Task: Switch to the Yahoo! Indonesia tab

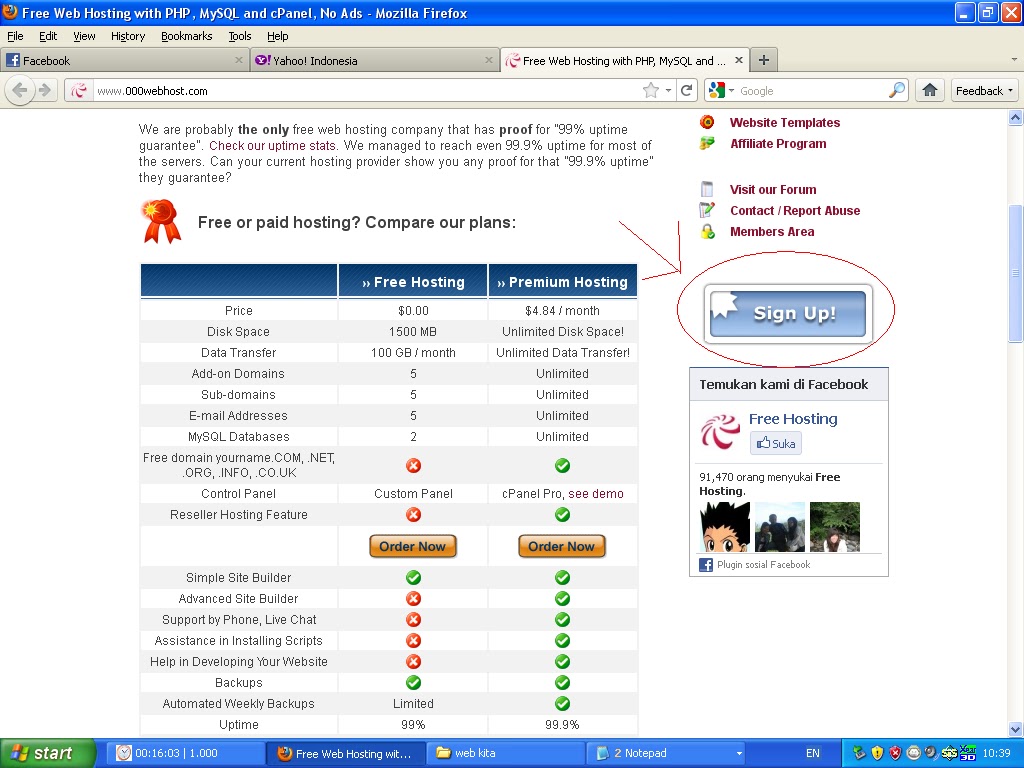Action: [x=375, y=60]
